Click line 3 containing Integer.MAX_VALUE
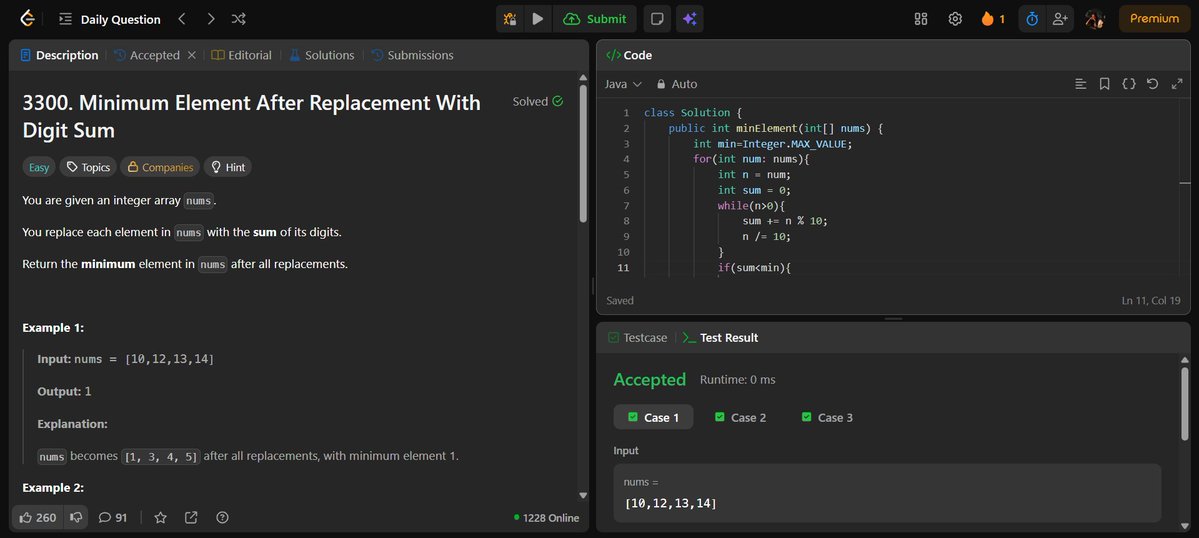 pyautogui.click(x=772, y=144)
